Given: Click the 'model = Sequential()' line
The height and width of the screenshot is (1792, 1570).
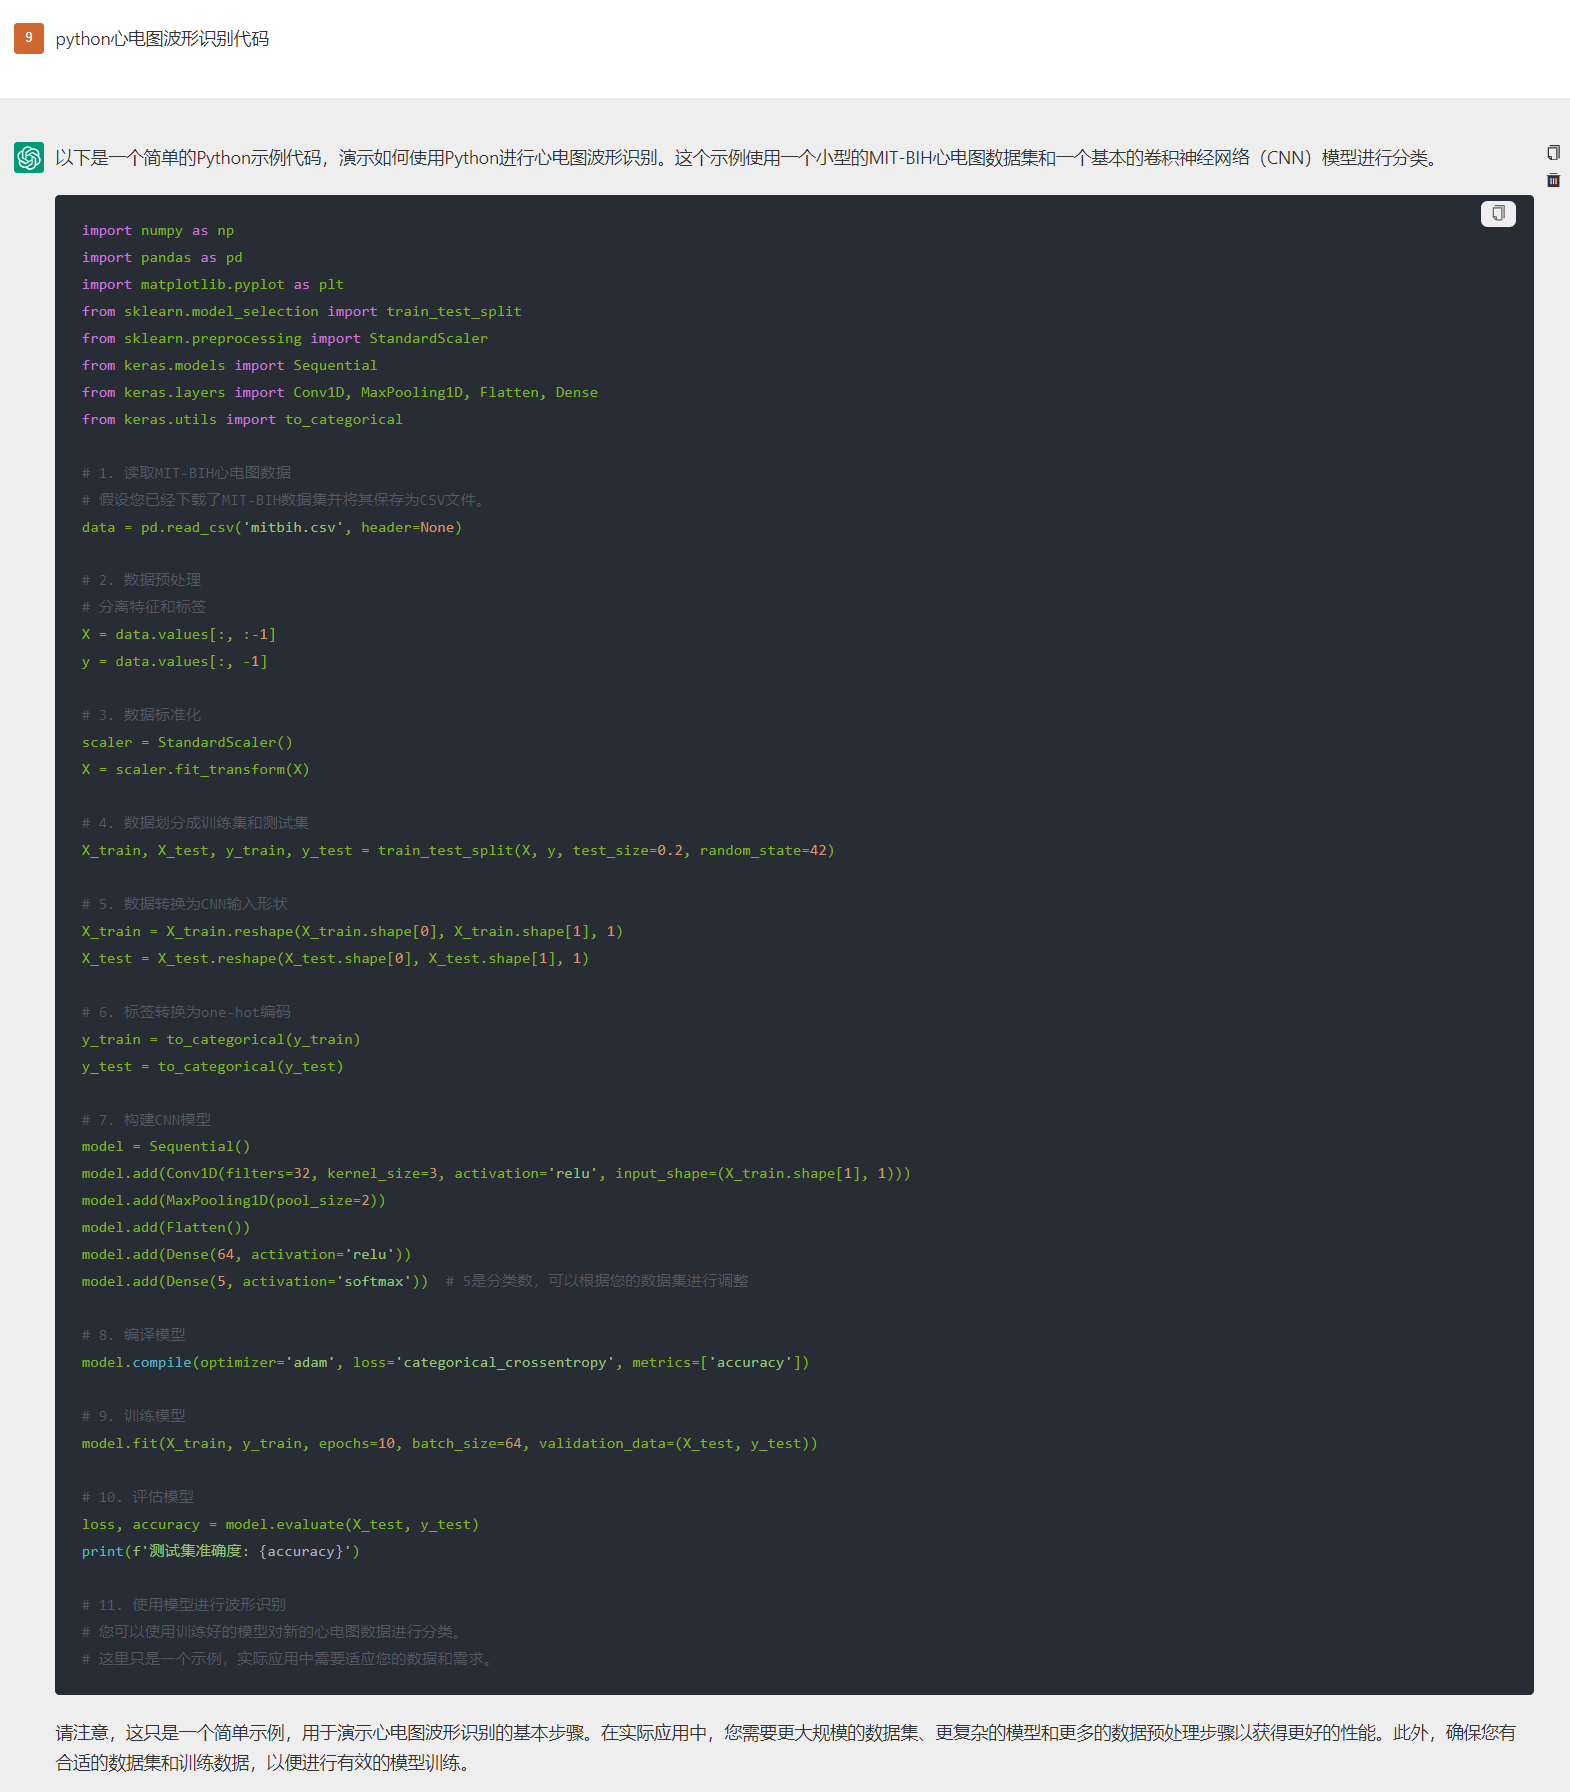Looking at the screenshot, I should [166, 1147].
